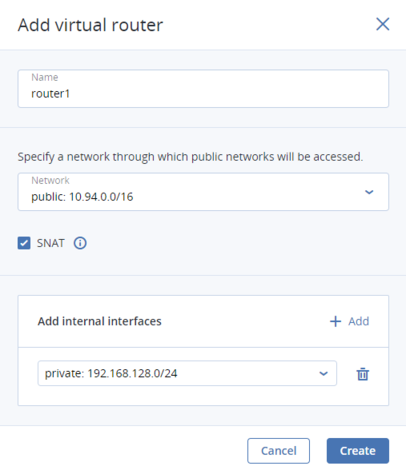This screenshot has height=474, width=406.
Task: Click the Name label inside the field
Action: [x=45, y=77]
